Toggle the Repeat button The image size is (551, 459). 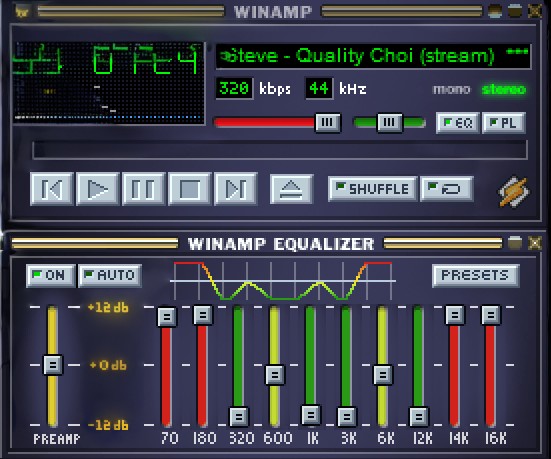[447, 189]
